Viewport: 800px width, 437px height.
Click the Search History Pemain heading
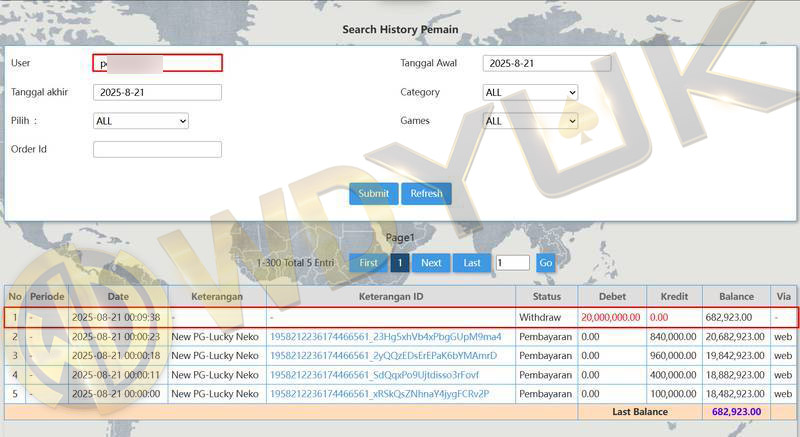pyautogui.click(x=400, y=30)
